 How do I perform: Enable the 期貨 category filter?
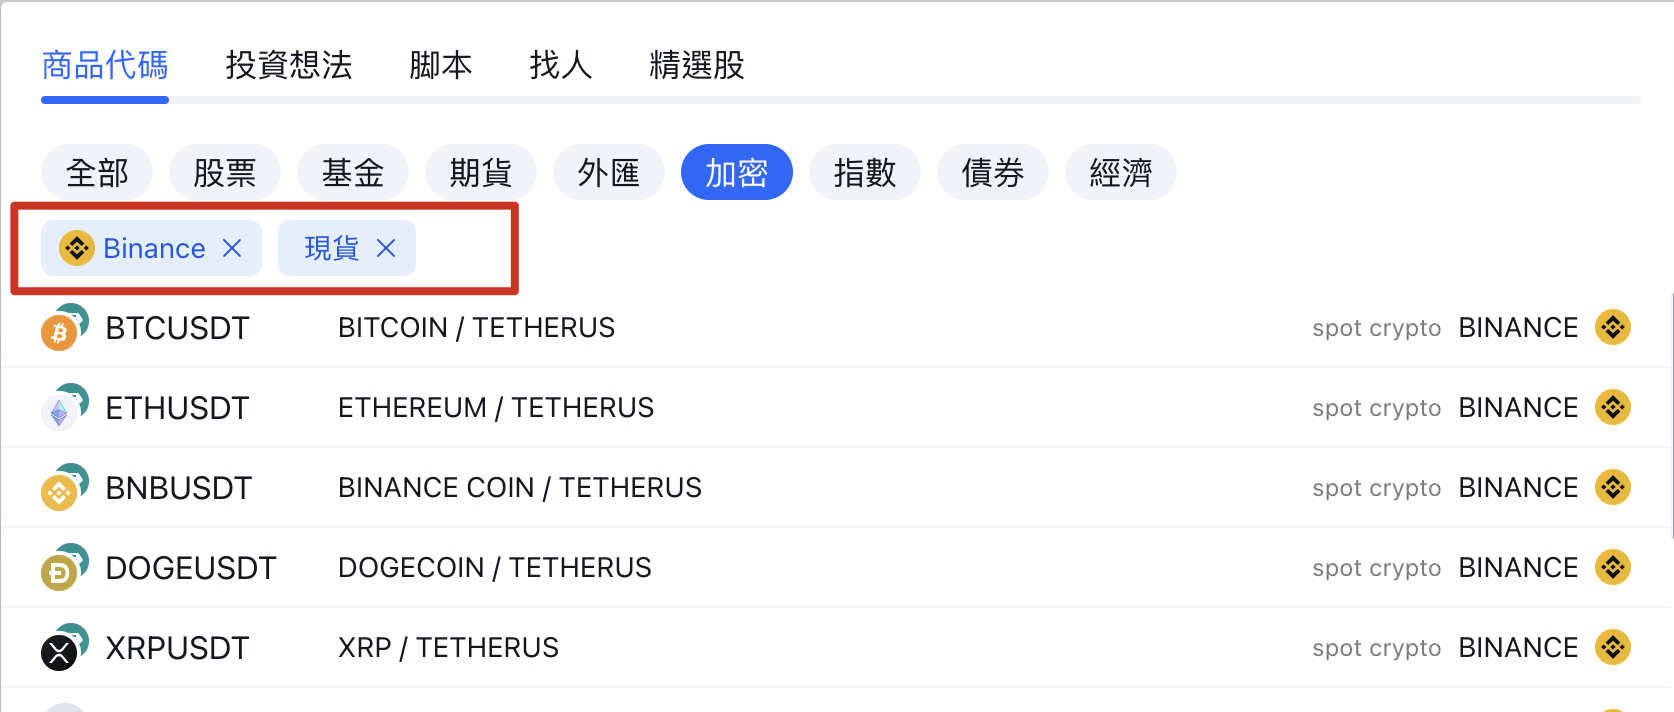pyautogui.click(x=481, y=172)
